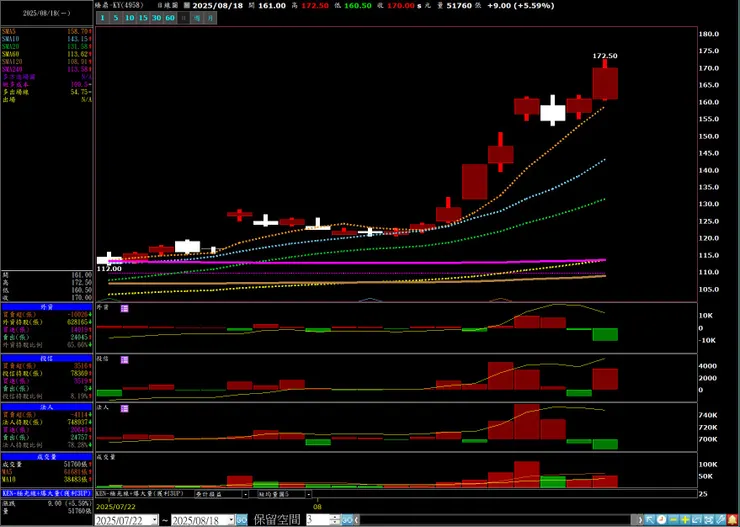Click the date box 2025/08/18 at the top left
Image resolution: width=740 pixels, height=527 pixels.
(x=46, y=13)
